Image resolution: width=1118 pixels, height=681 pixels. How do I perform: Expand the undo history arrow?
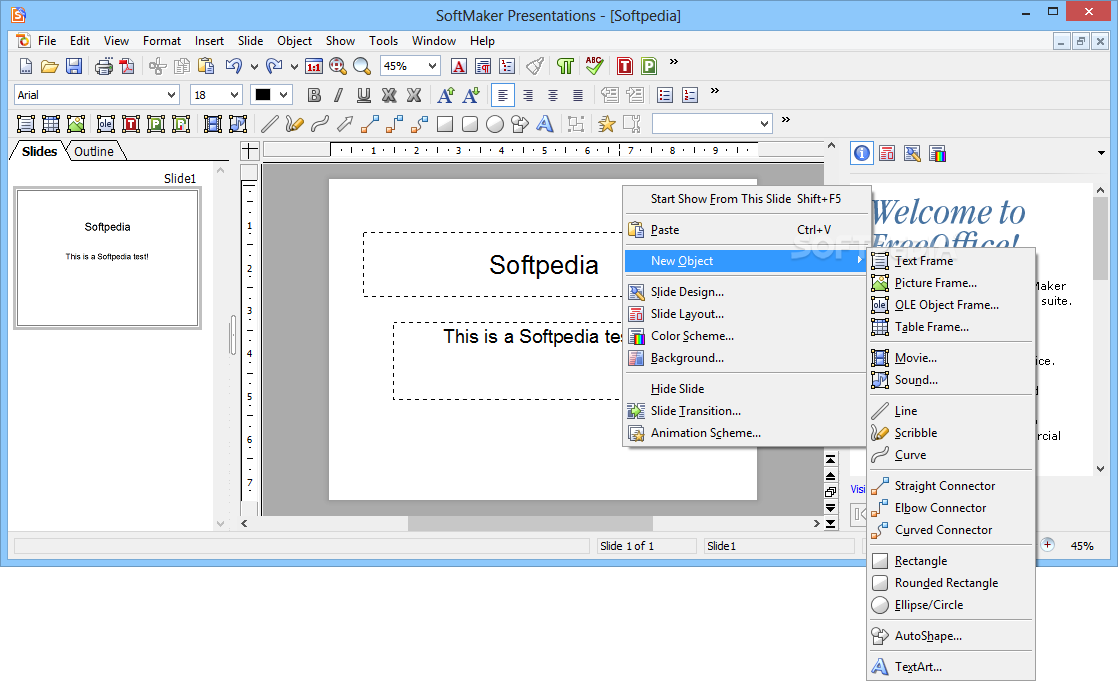[x=254, y=67]
